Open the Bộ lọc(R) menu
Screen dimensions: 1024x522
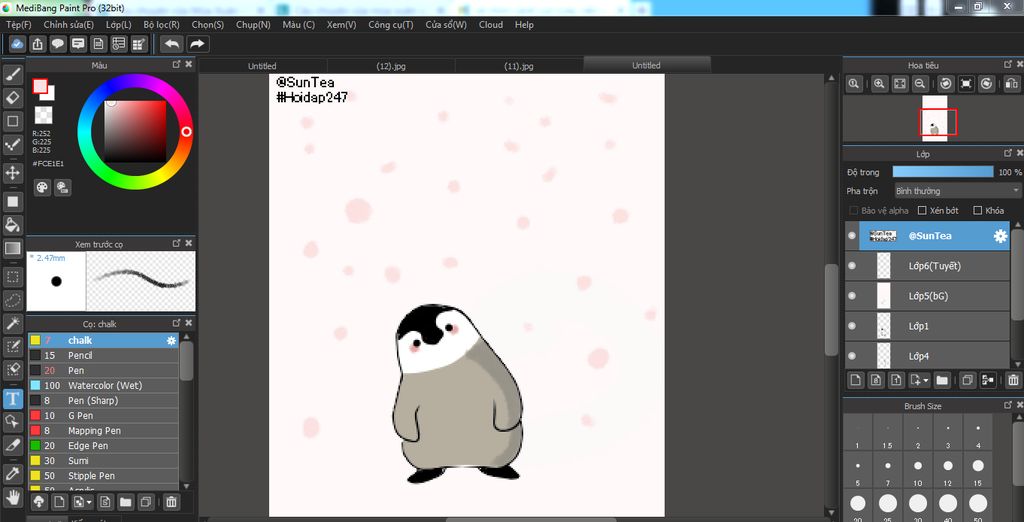click(161, 24)
